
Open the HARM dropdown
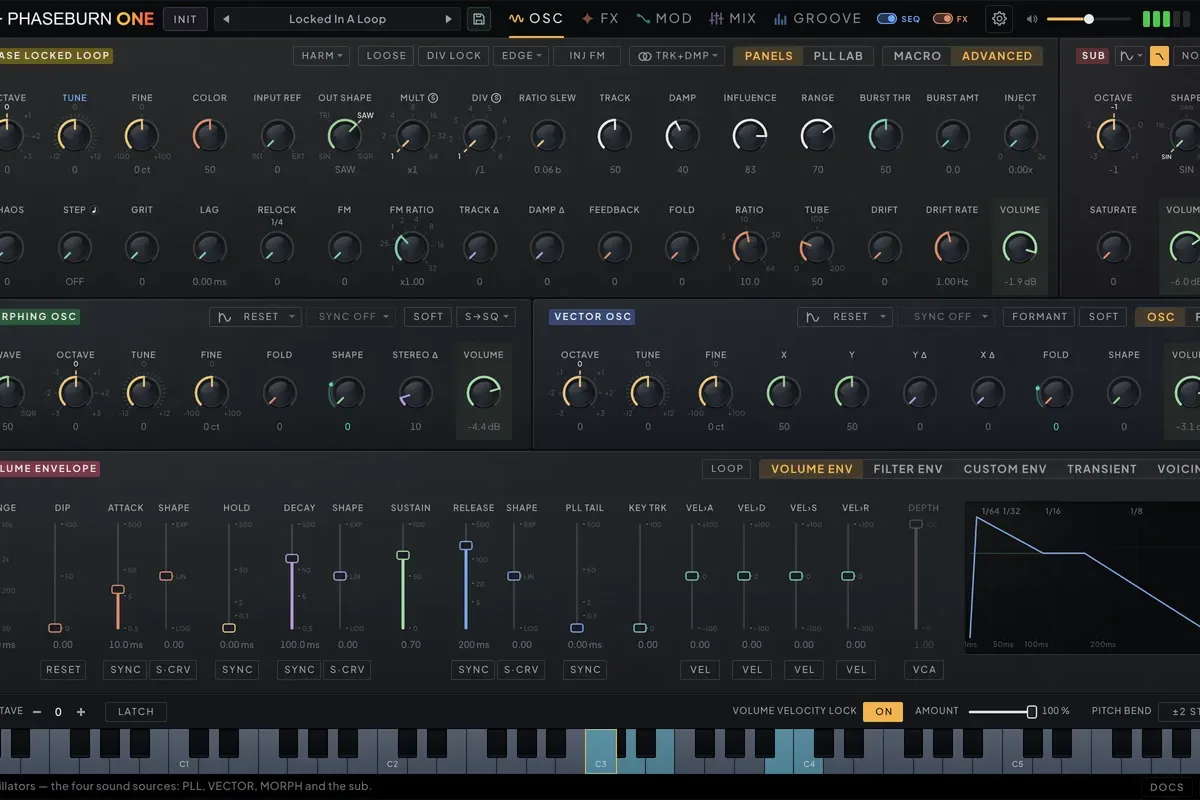pos(322,56)
